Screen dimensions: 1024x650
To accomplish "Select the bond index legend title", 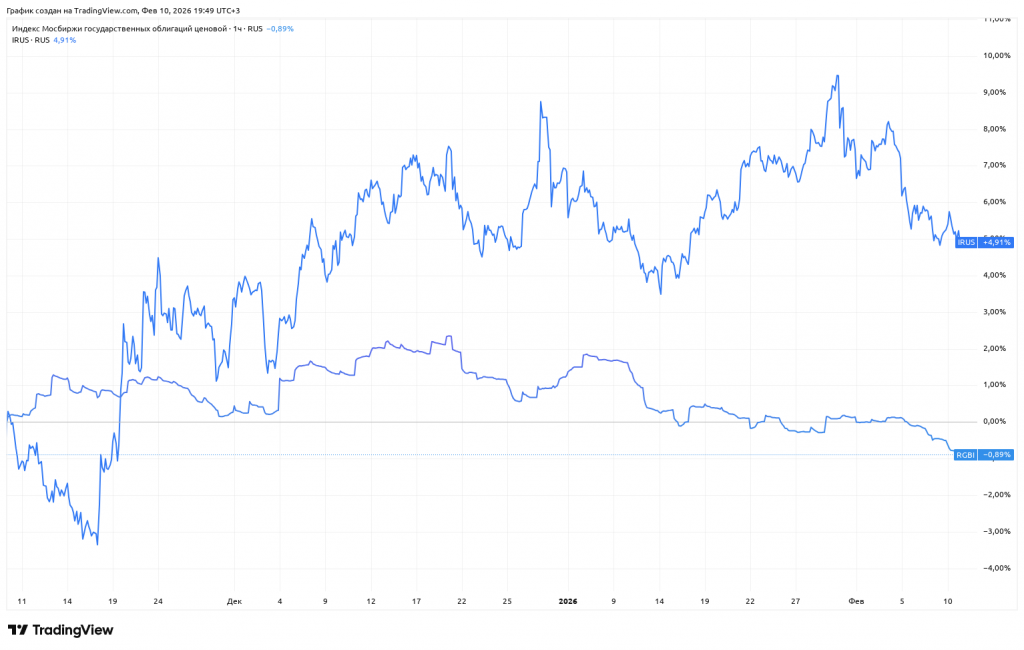I will tap(128, 29).
